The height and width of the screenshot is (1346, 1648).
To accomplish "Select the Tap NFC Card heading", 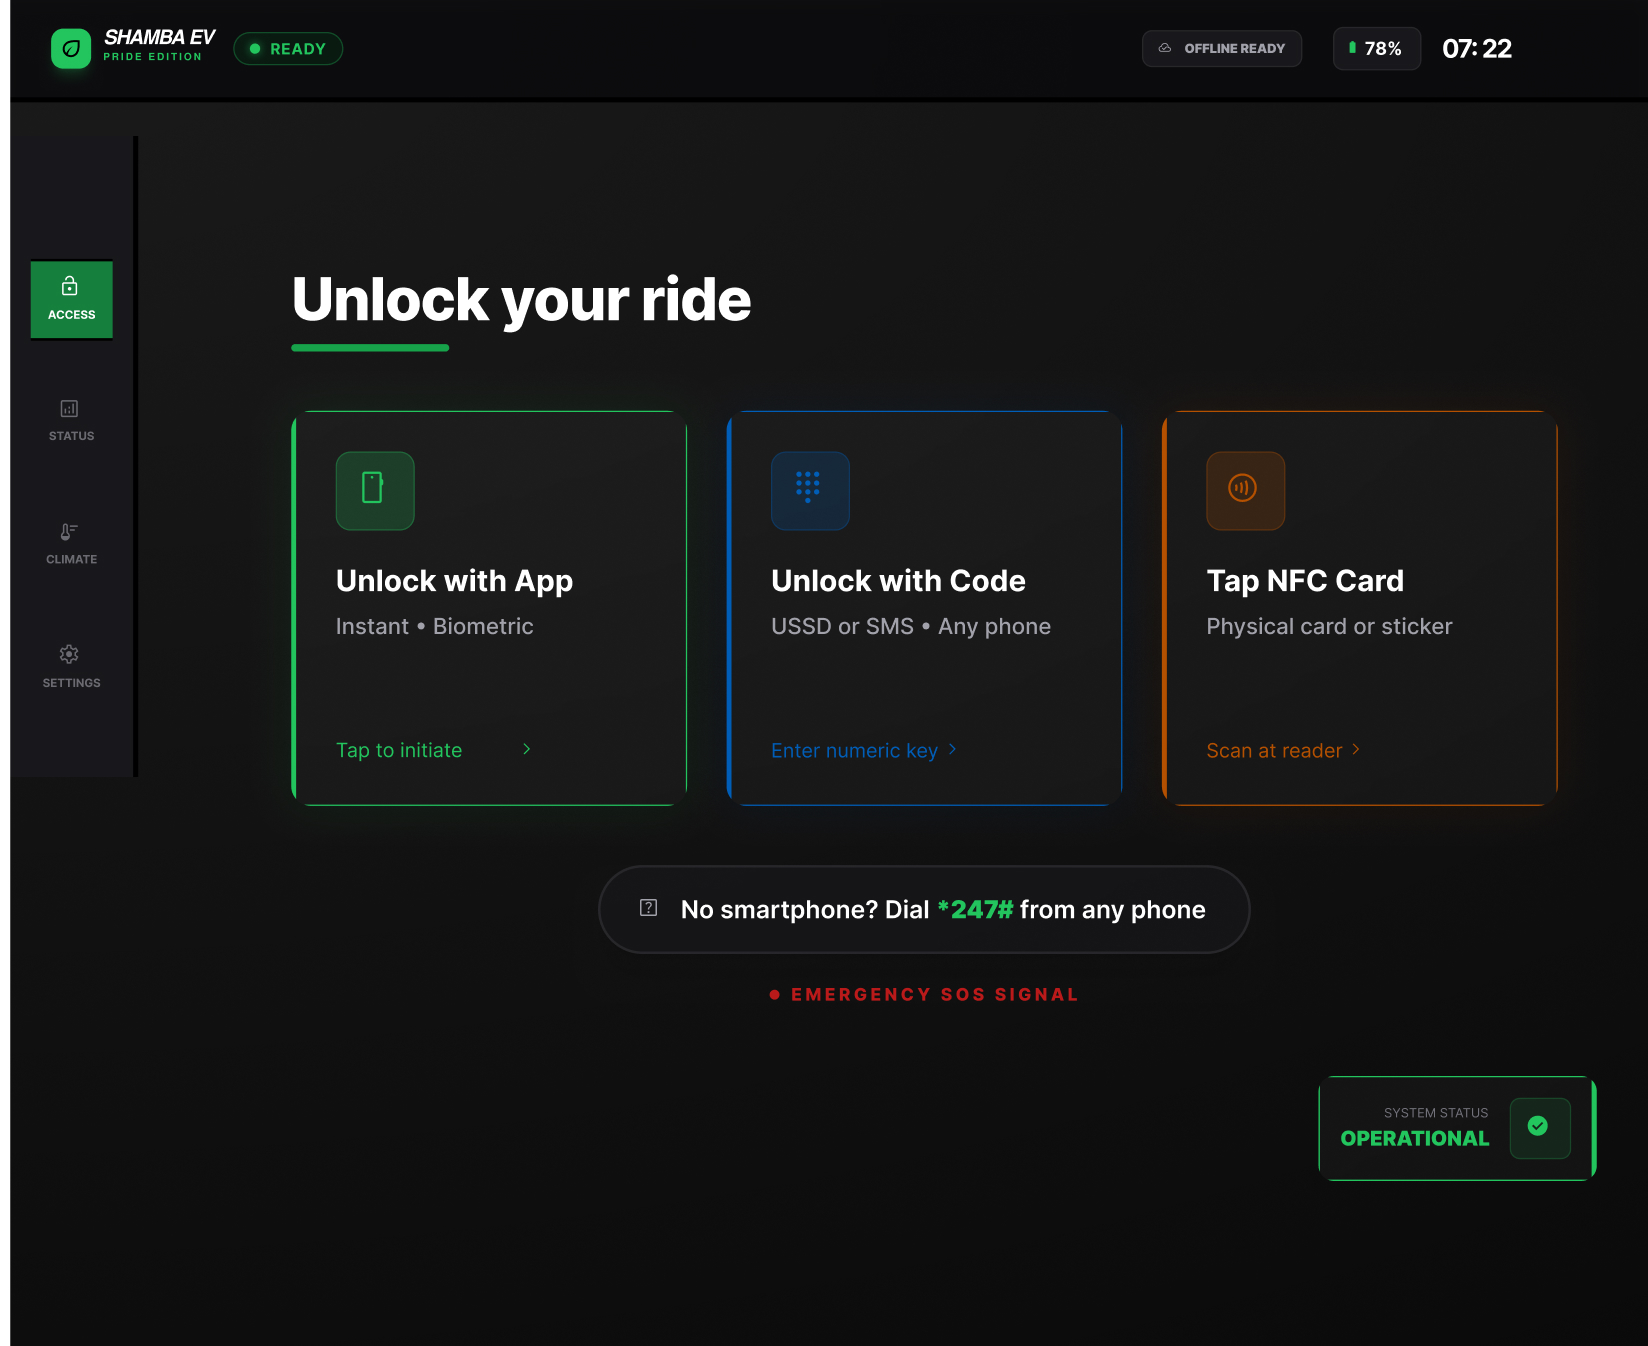I will [1304, 581].
